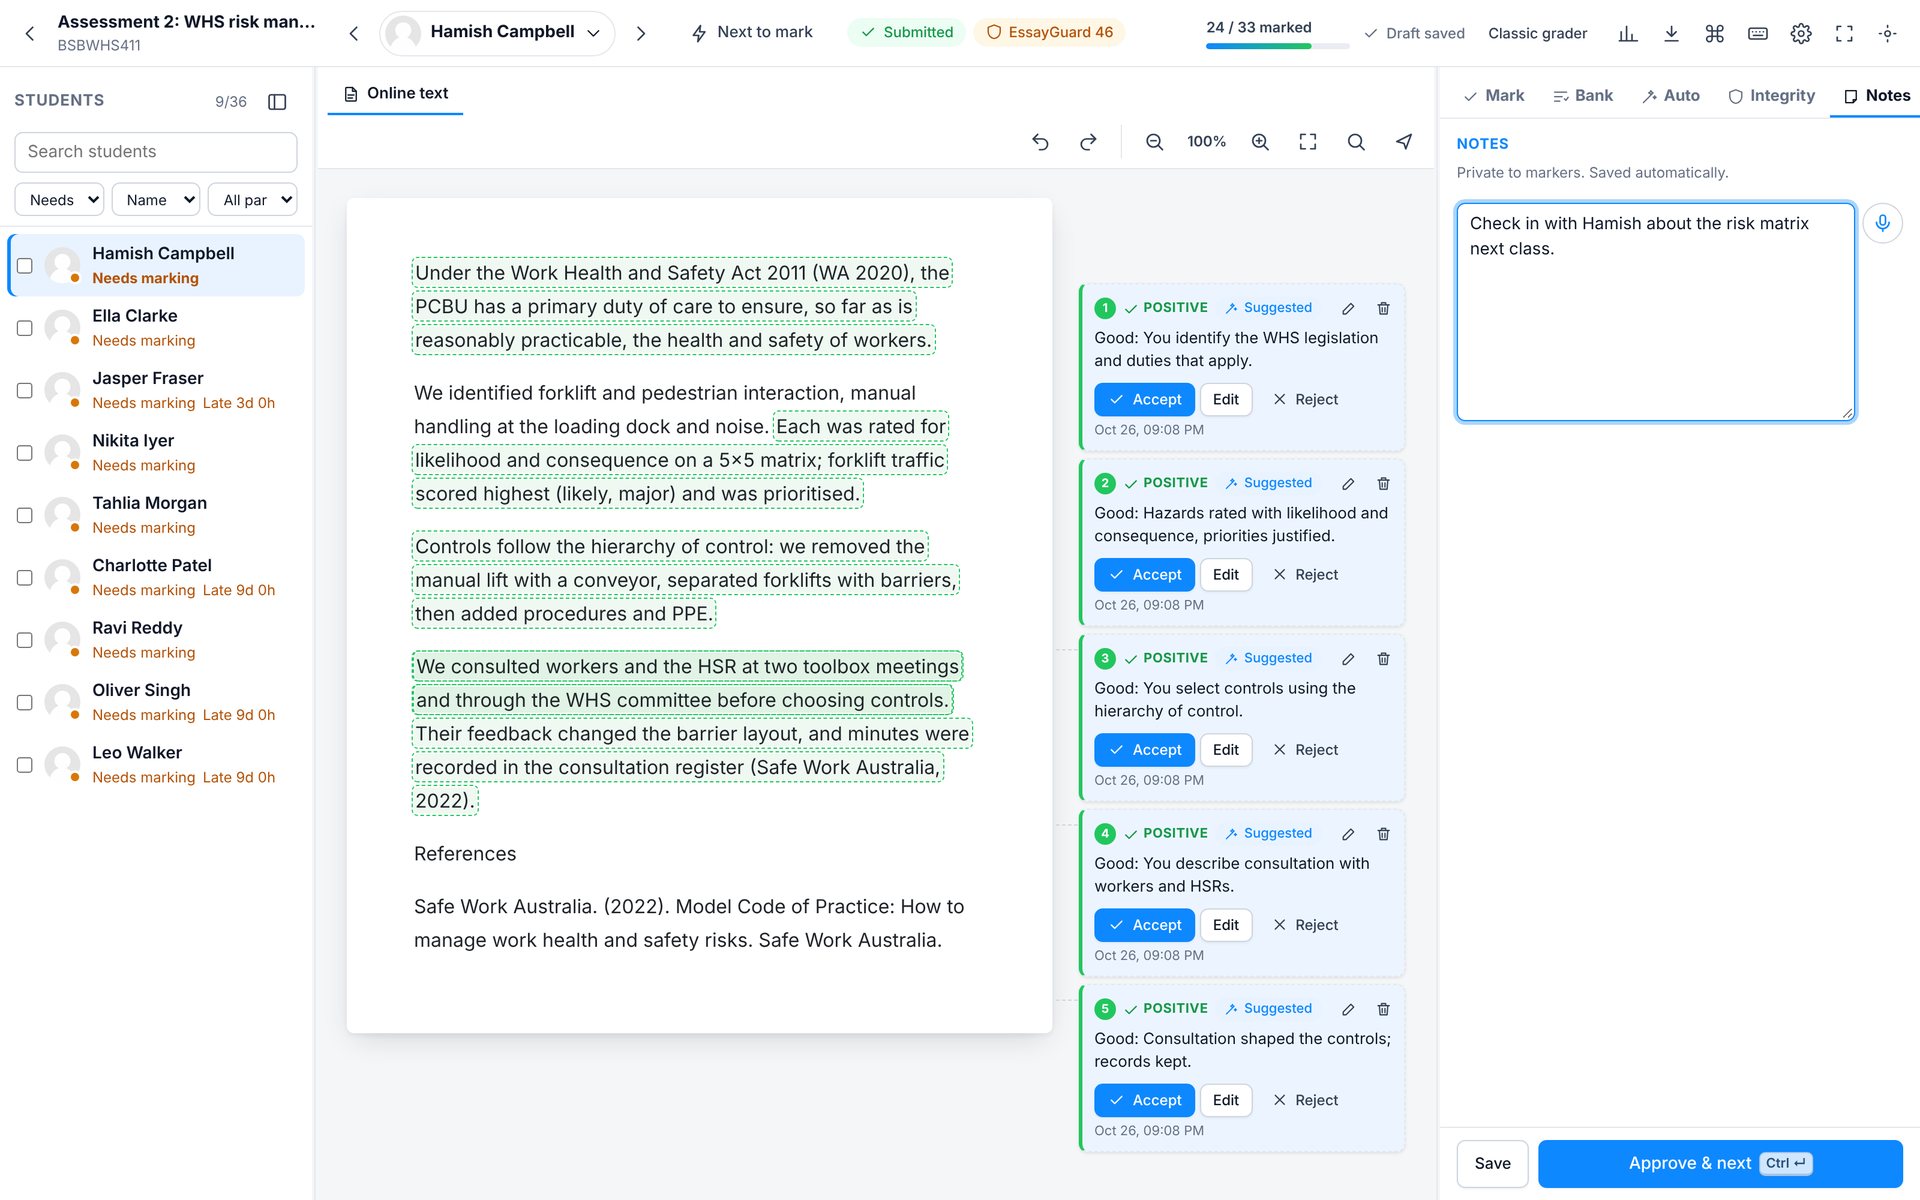Switch to the Auto tab
The width and height of the screenshot is (1920, 1200).
[x=1671, y=96]
